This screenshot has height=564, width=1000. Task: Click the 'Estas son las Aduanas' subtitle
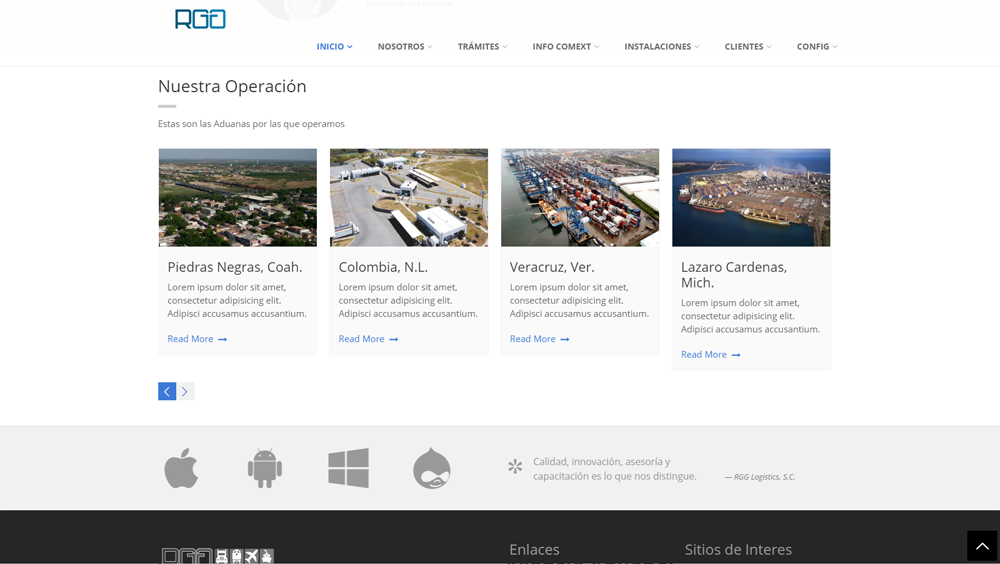[251, 124]
